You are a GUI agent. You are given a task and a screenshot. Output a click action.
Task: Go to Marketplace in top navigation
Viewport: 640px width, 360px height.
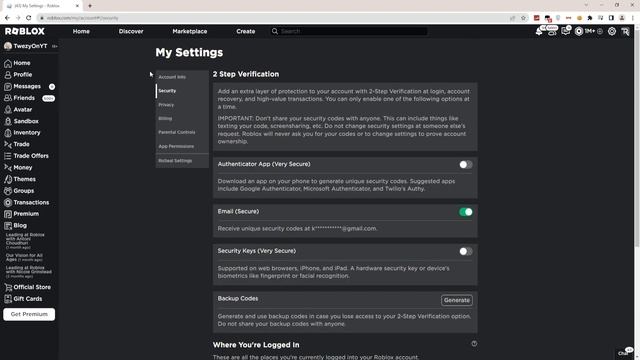[x=190, y=31]
